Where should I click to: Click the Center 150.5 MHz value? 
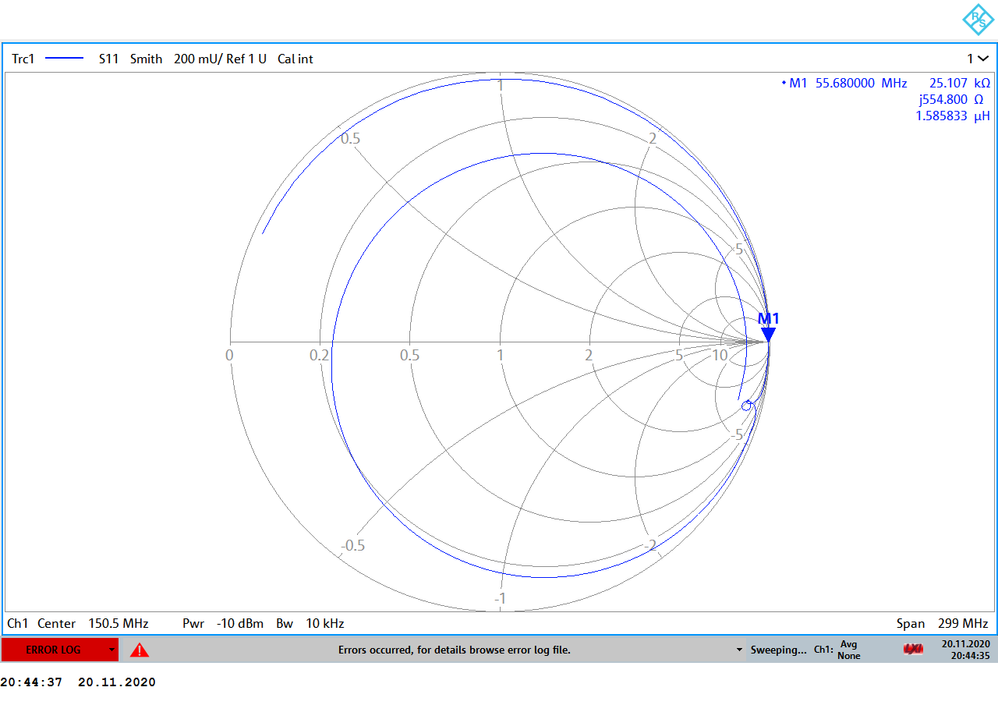click(93, 623)
